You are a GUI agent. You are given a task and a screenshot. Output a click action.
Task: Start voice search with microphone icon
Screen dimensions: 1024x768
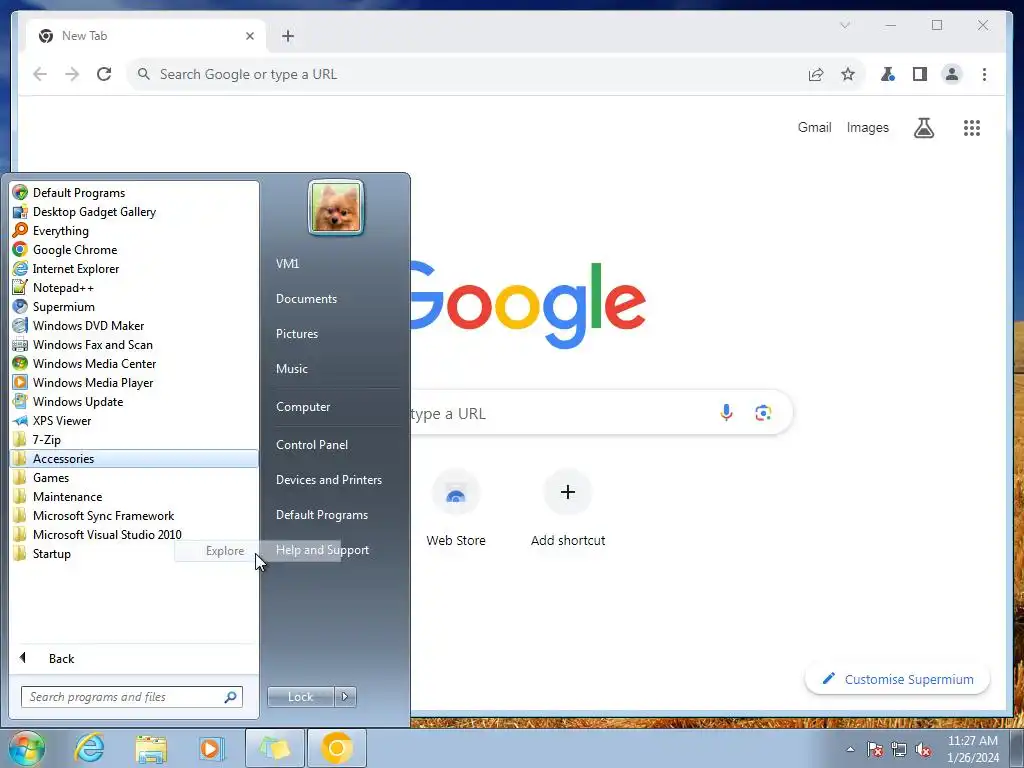tap(726, 413)
